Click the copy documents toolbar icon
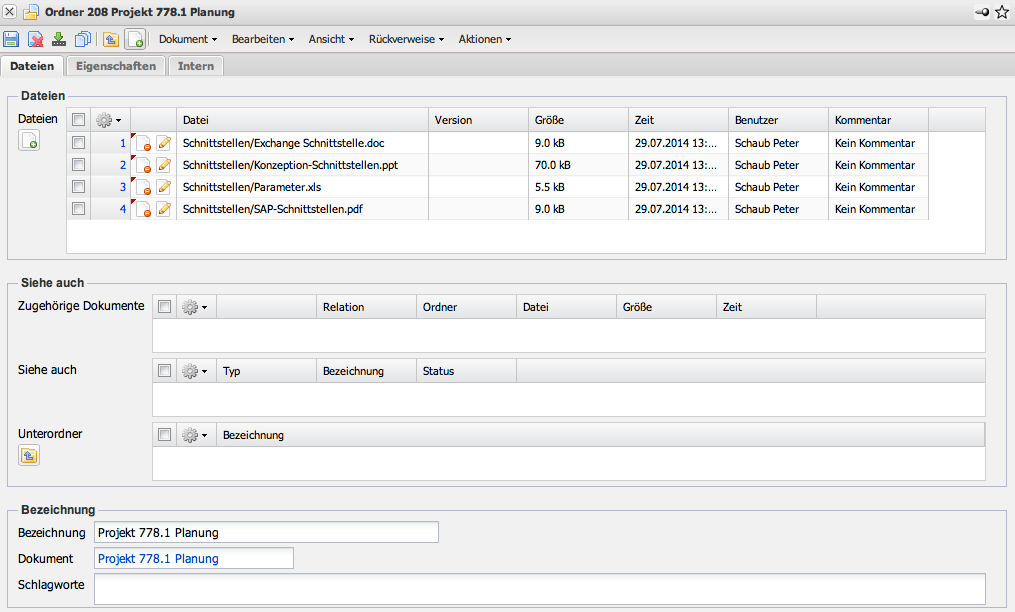 coord(83,39)
